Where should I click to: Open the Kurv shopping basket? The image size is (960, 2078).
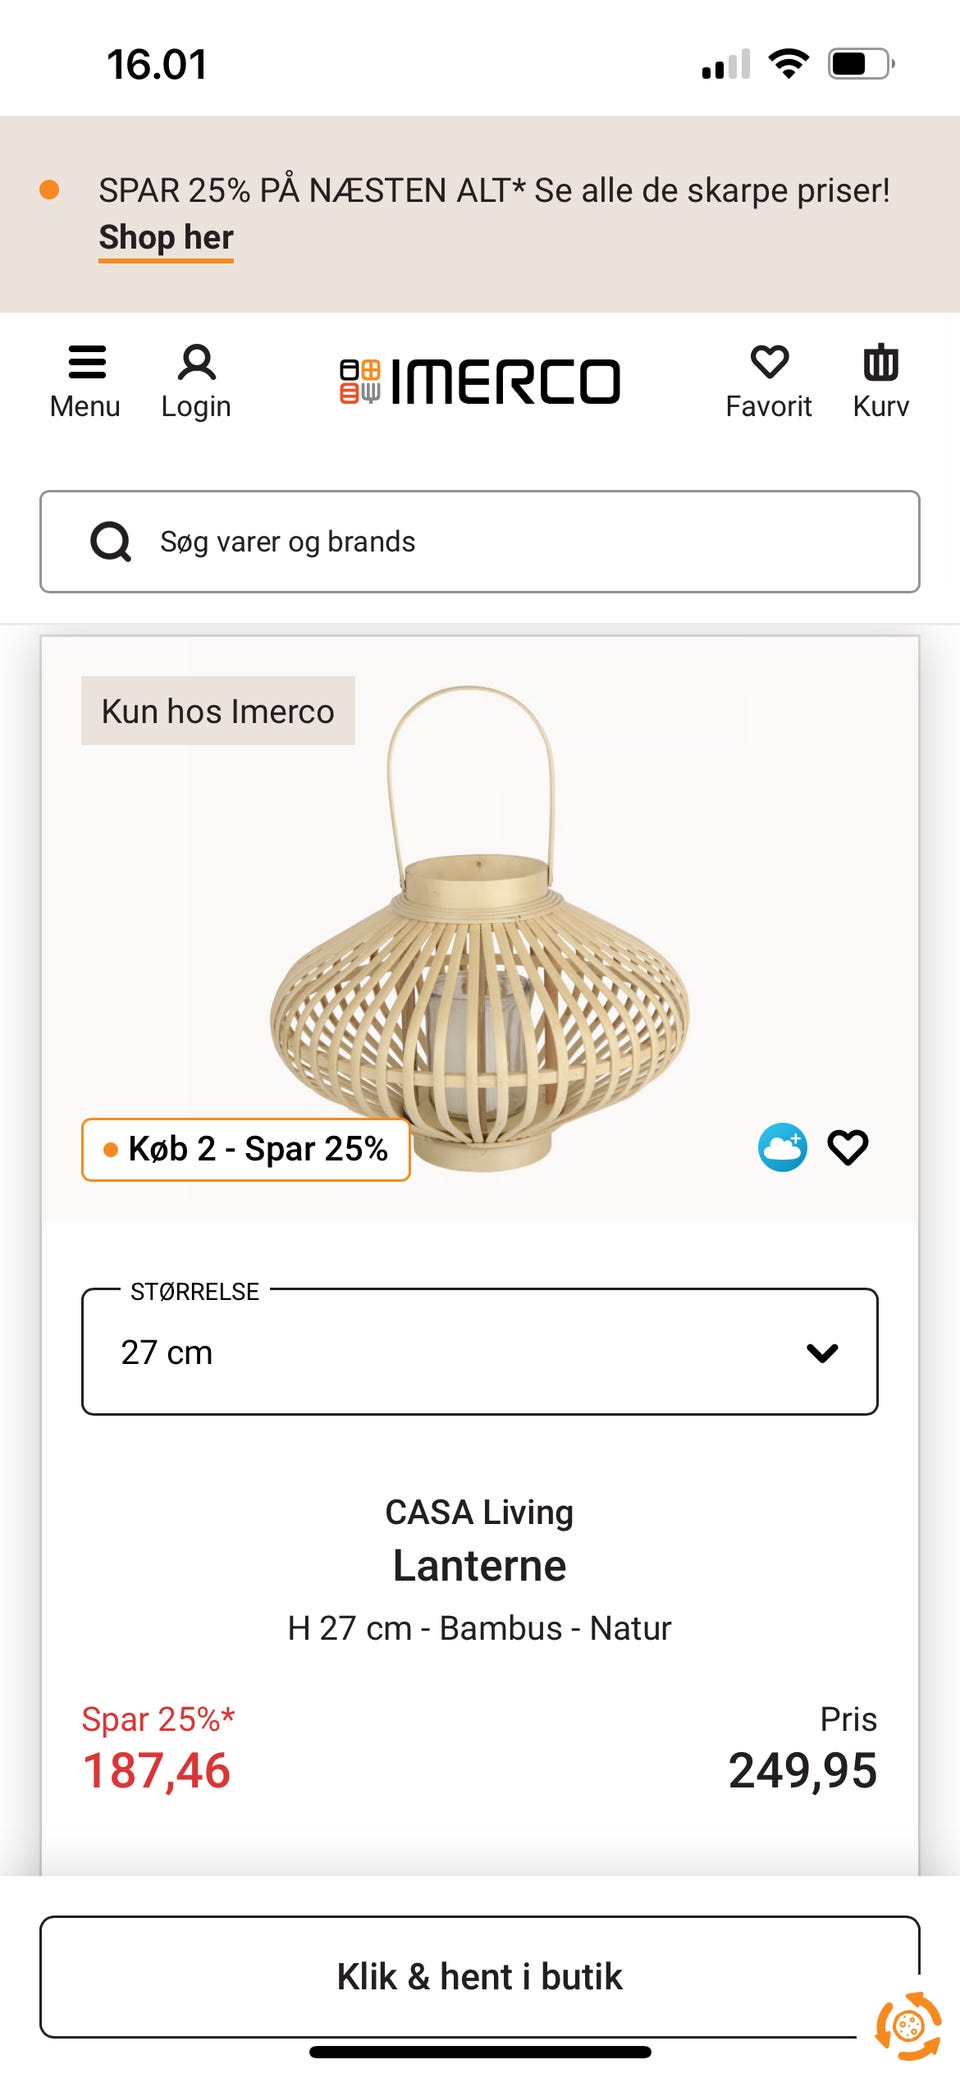coord(880,380)
